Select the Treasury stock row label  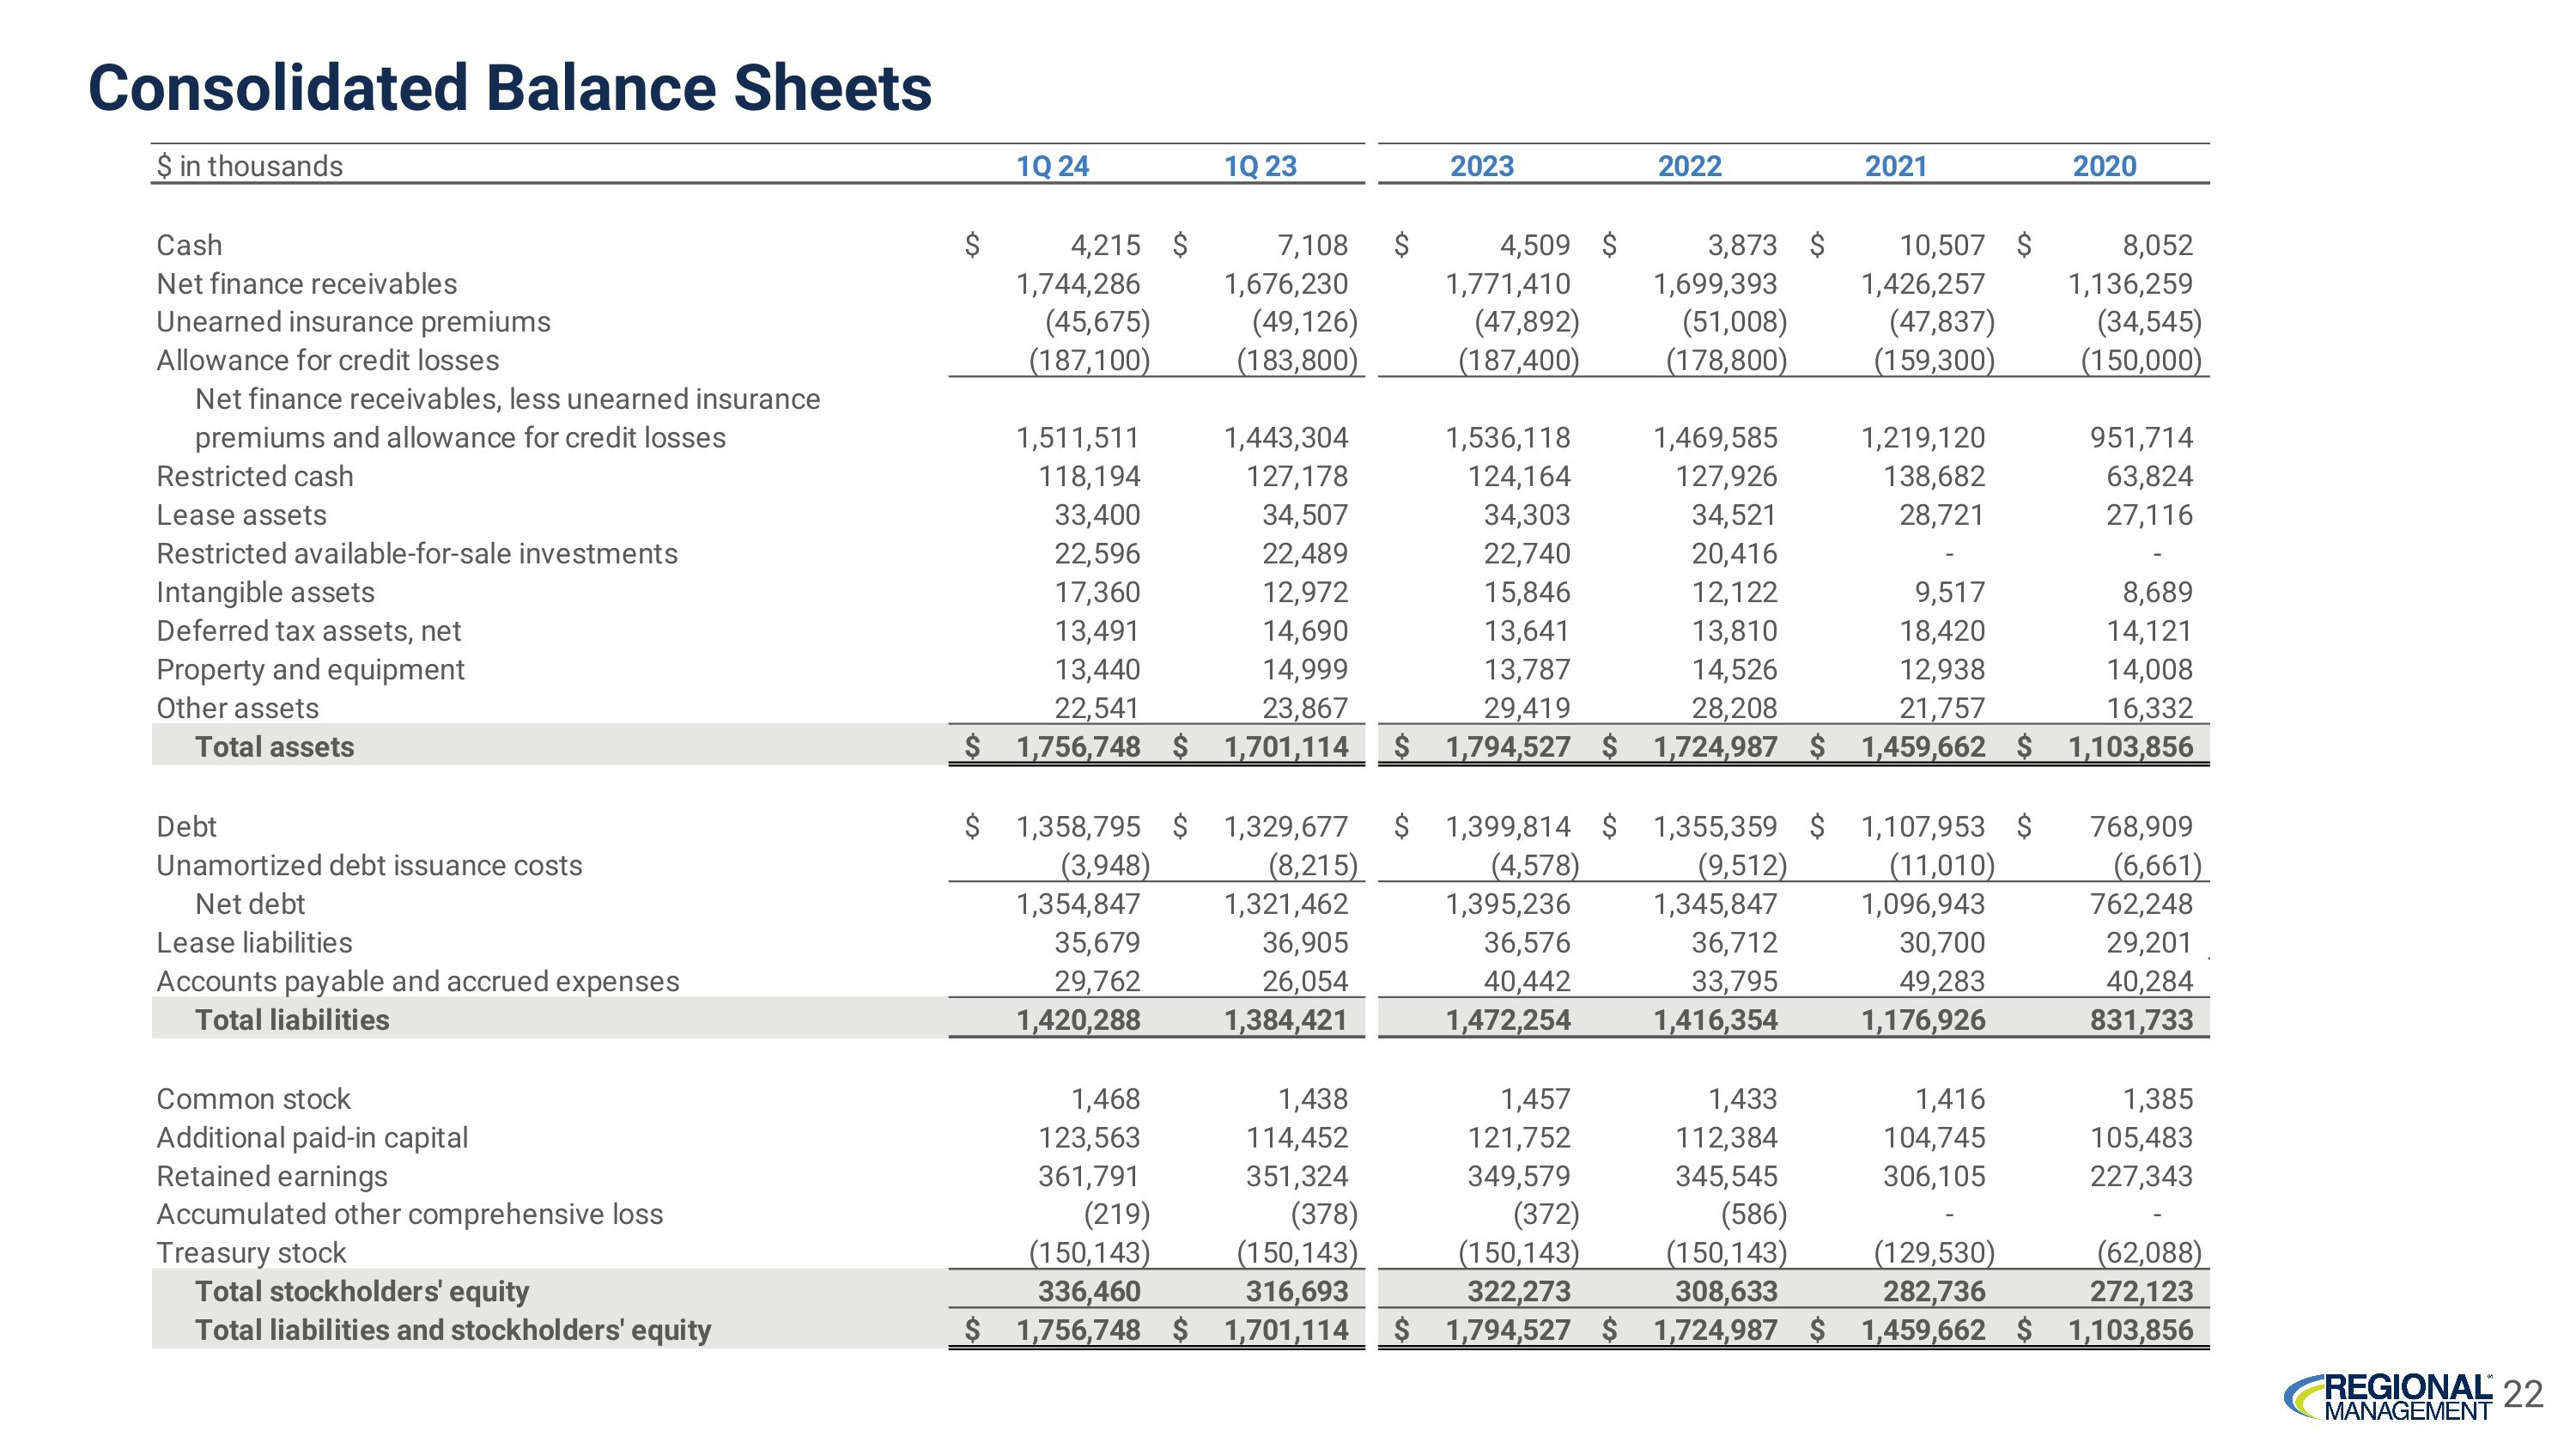pyautogui.click(x=251, y=1253)
